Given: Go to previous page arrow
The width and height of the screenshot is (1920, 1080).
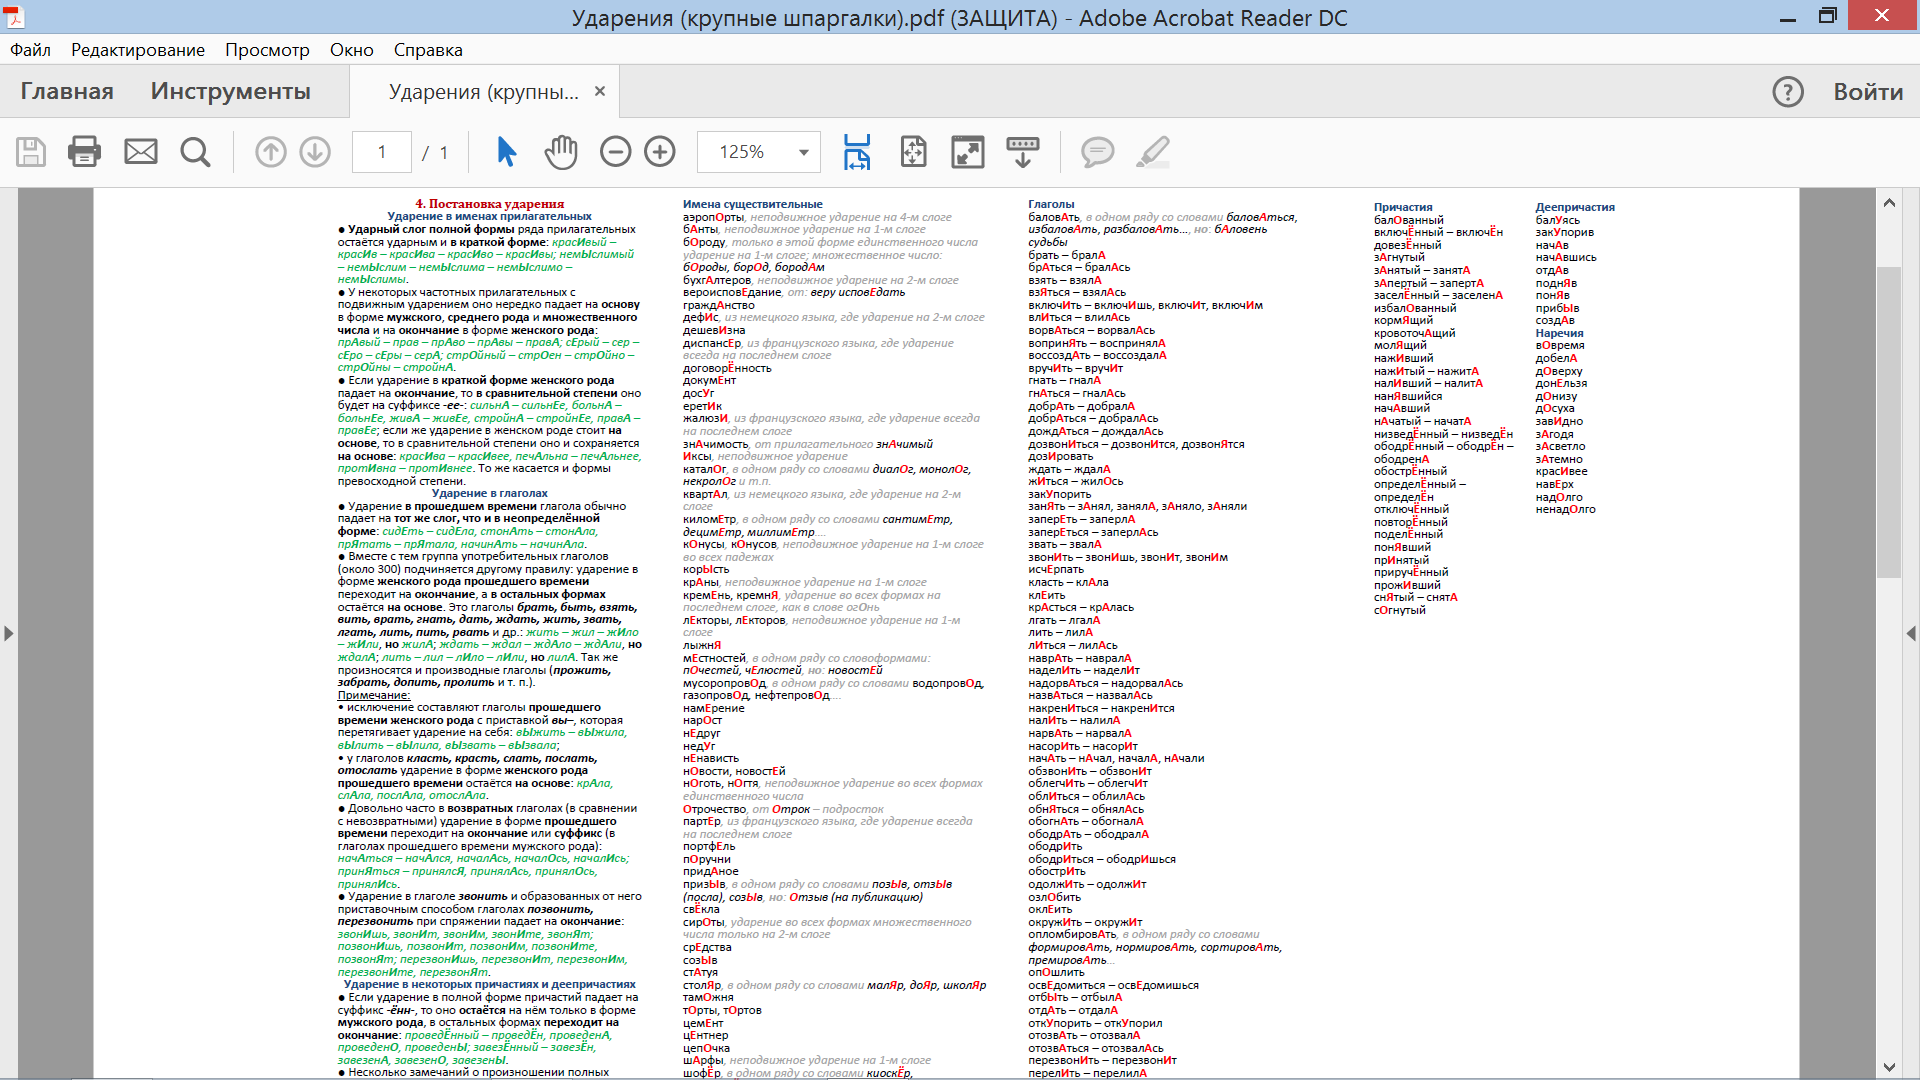Looking at the screenshot, I should pyautogui.click(x=271, y=152).
